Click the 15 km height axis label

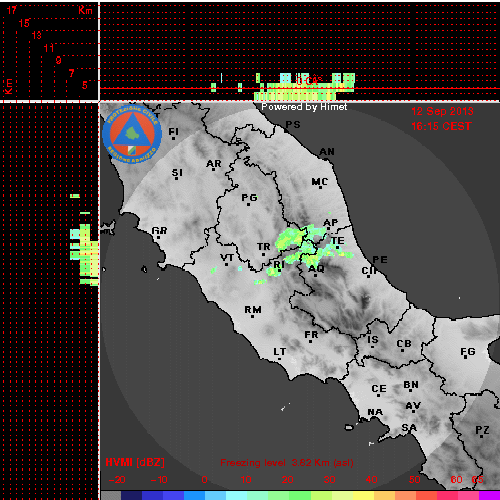(x=24, y=23)
